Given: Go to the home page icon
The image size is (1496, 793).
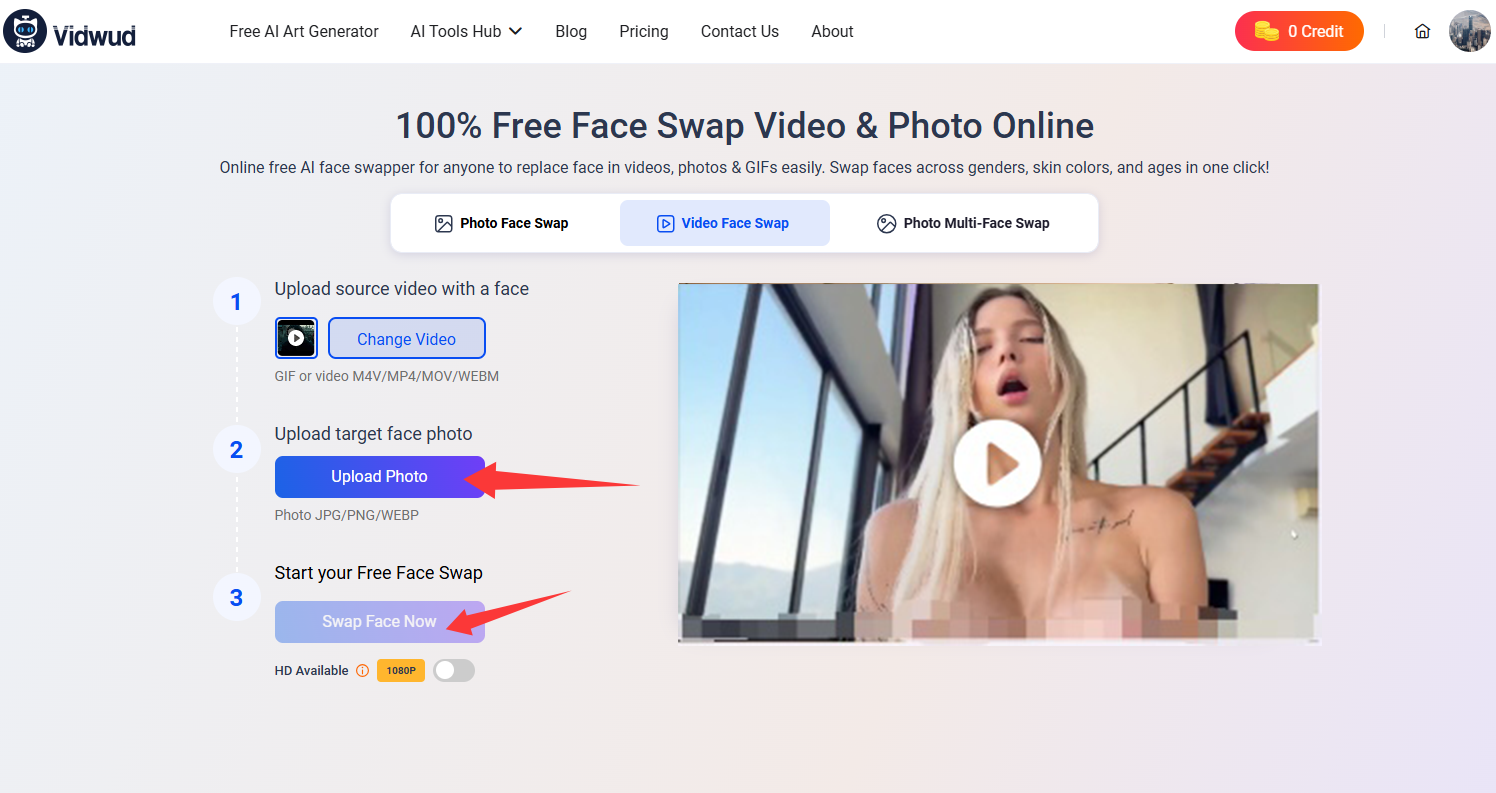Looking at the screenshot, I should pyautogui.click(x=1422, y=32).
